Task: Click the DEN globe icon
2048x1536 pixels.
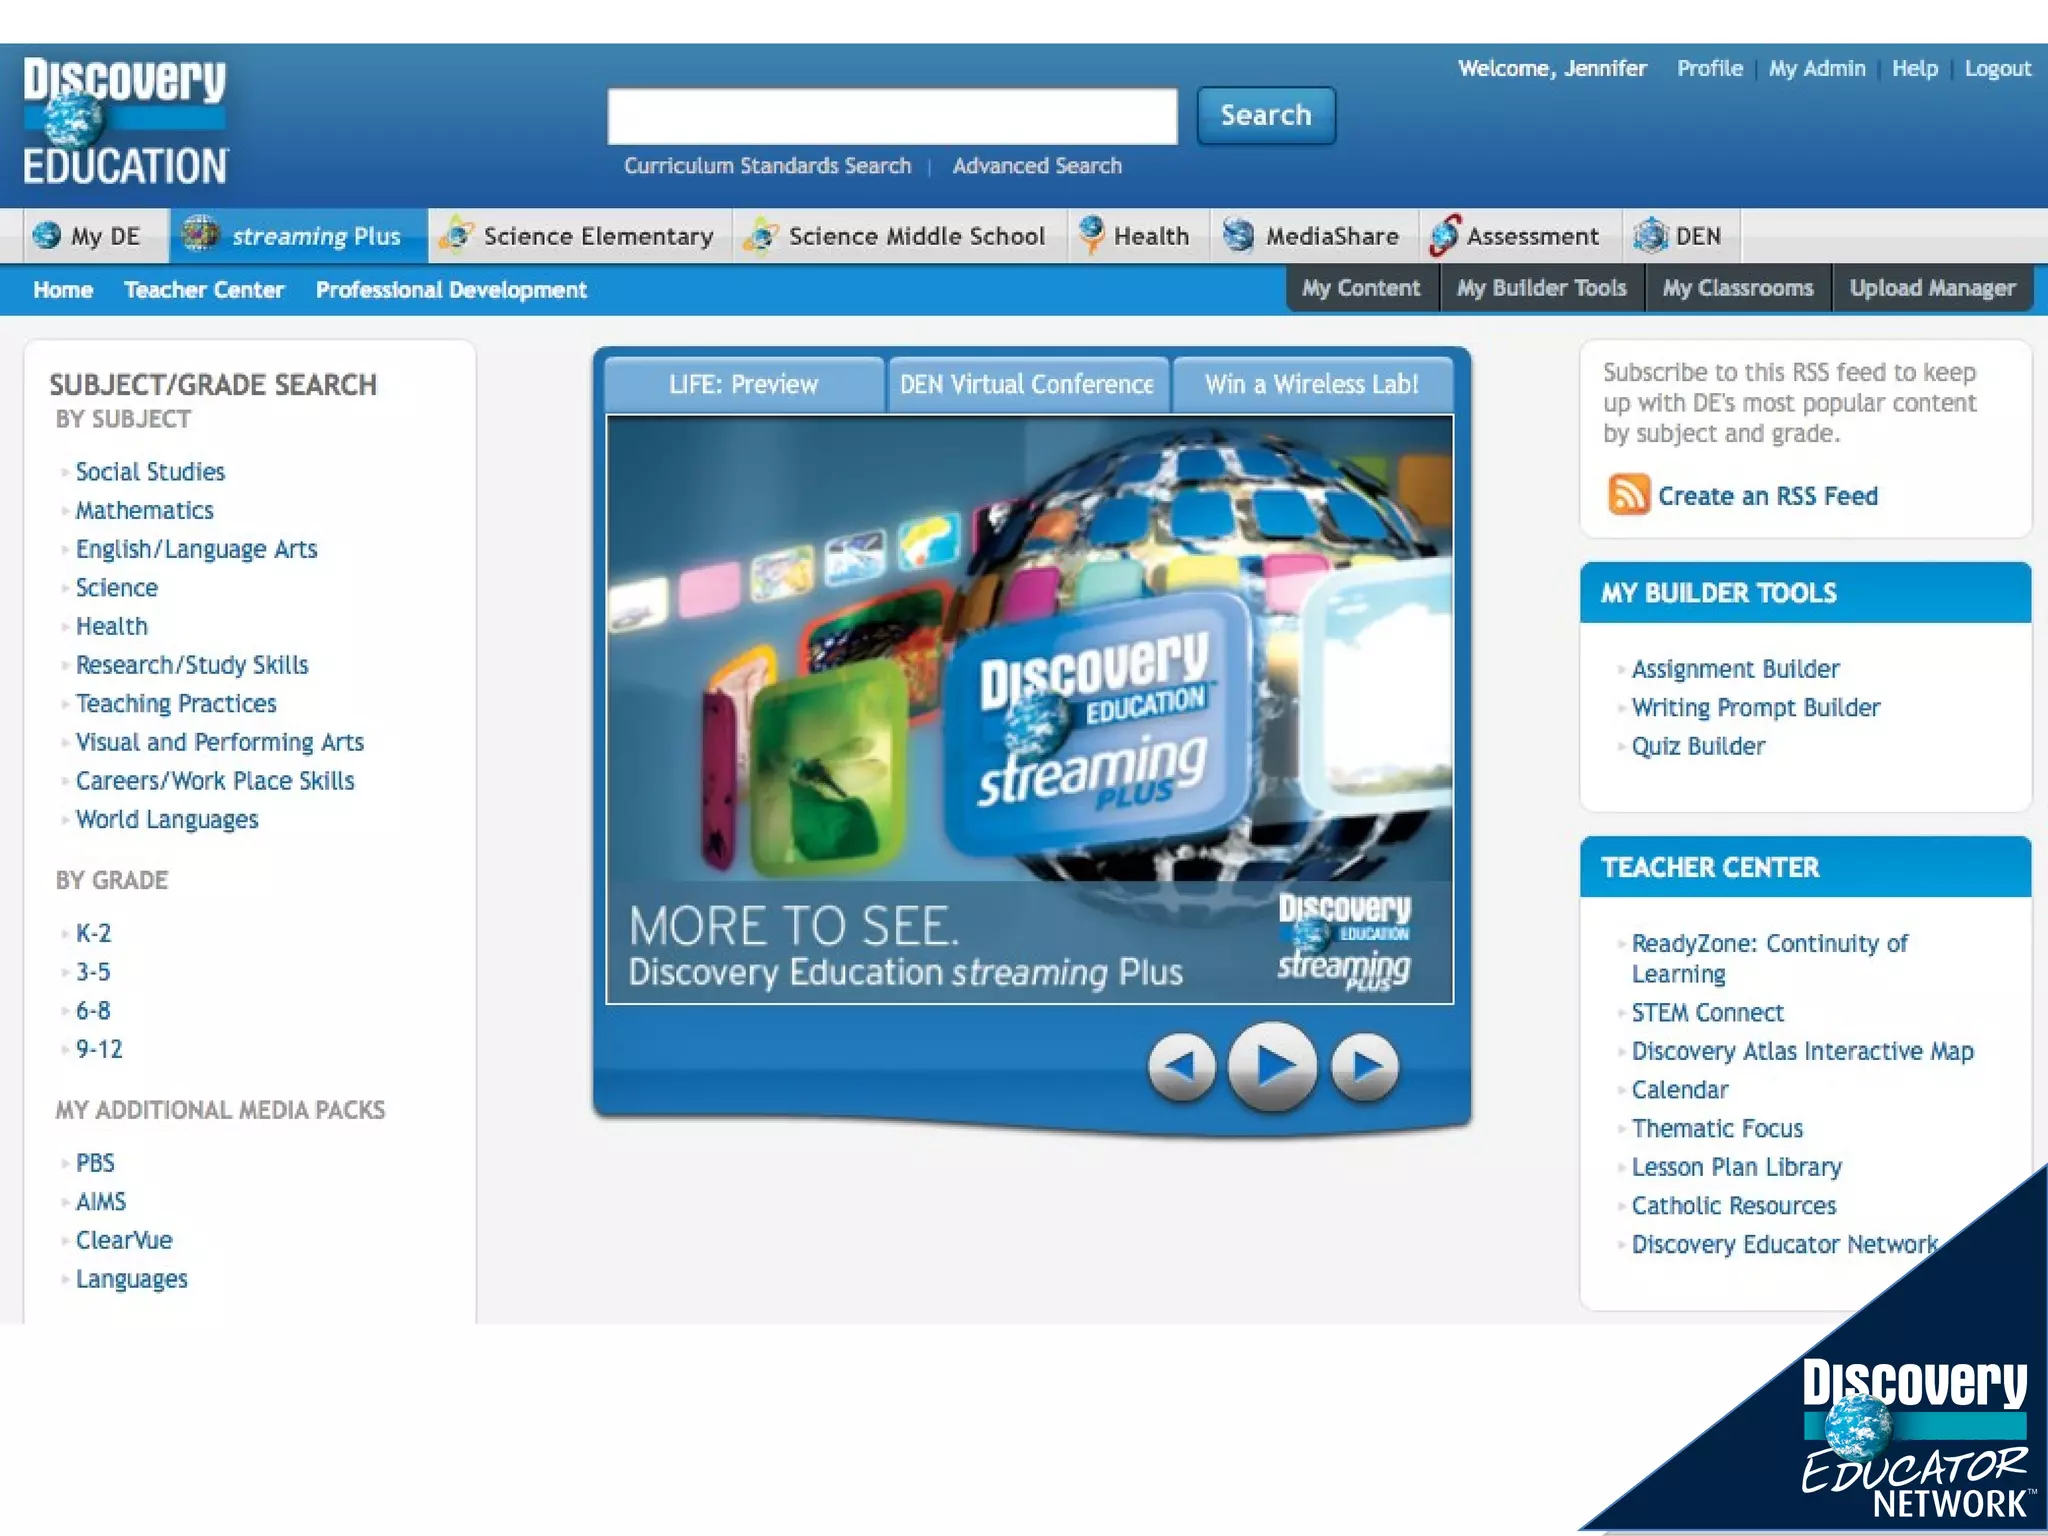Action: 1650,236
